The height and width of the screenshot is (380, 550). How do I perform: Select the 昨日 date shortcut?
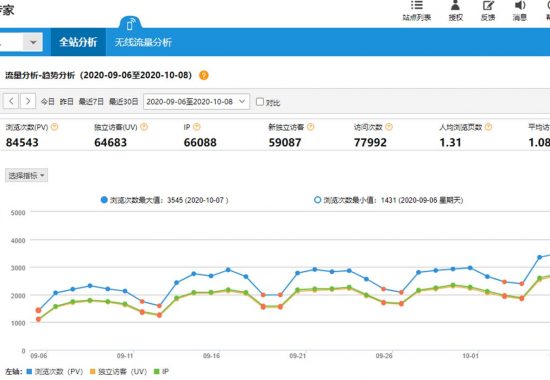click(x=66, y=102)
